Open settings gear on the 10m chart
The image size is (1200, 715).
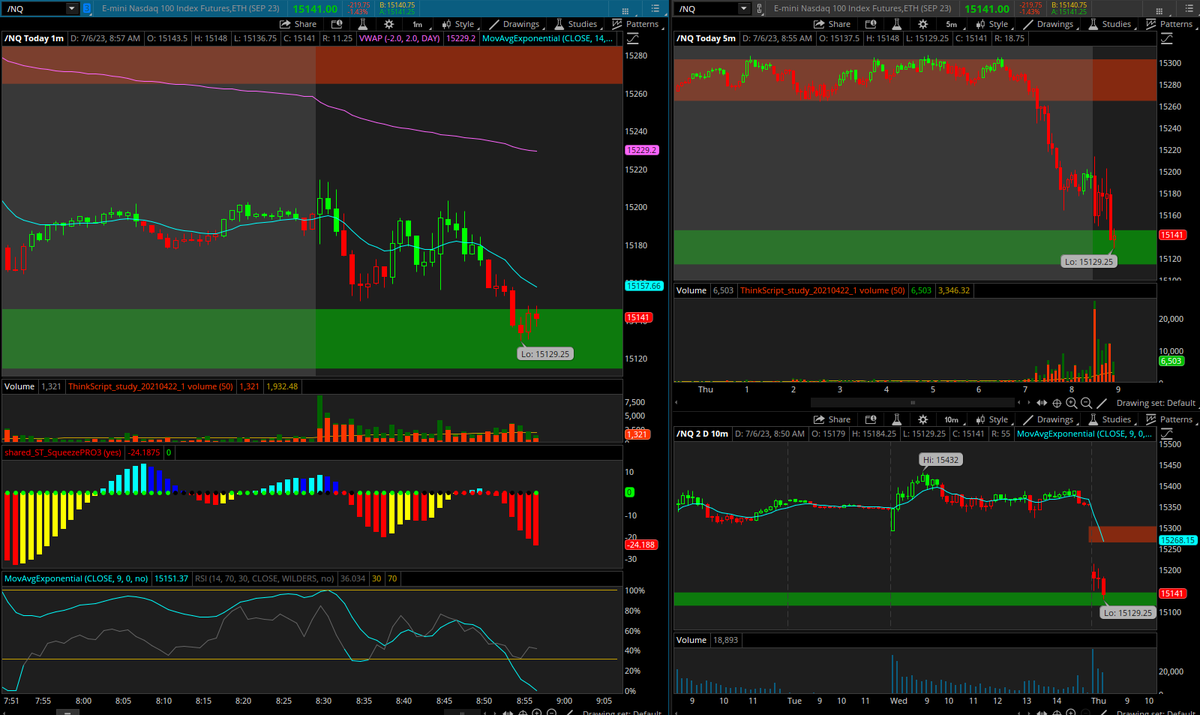click(x=921, y=420)
